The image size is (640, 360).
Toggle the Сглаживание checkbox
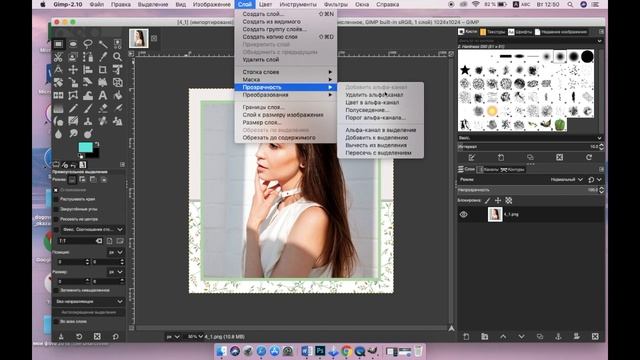pos(56,190)
